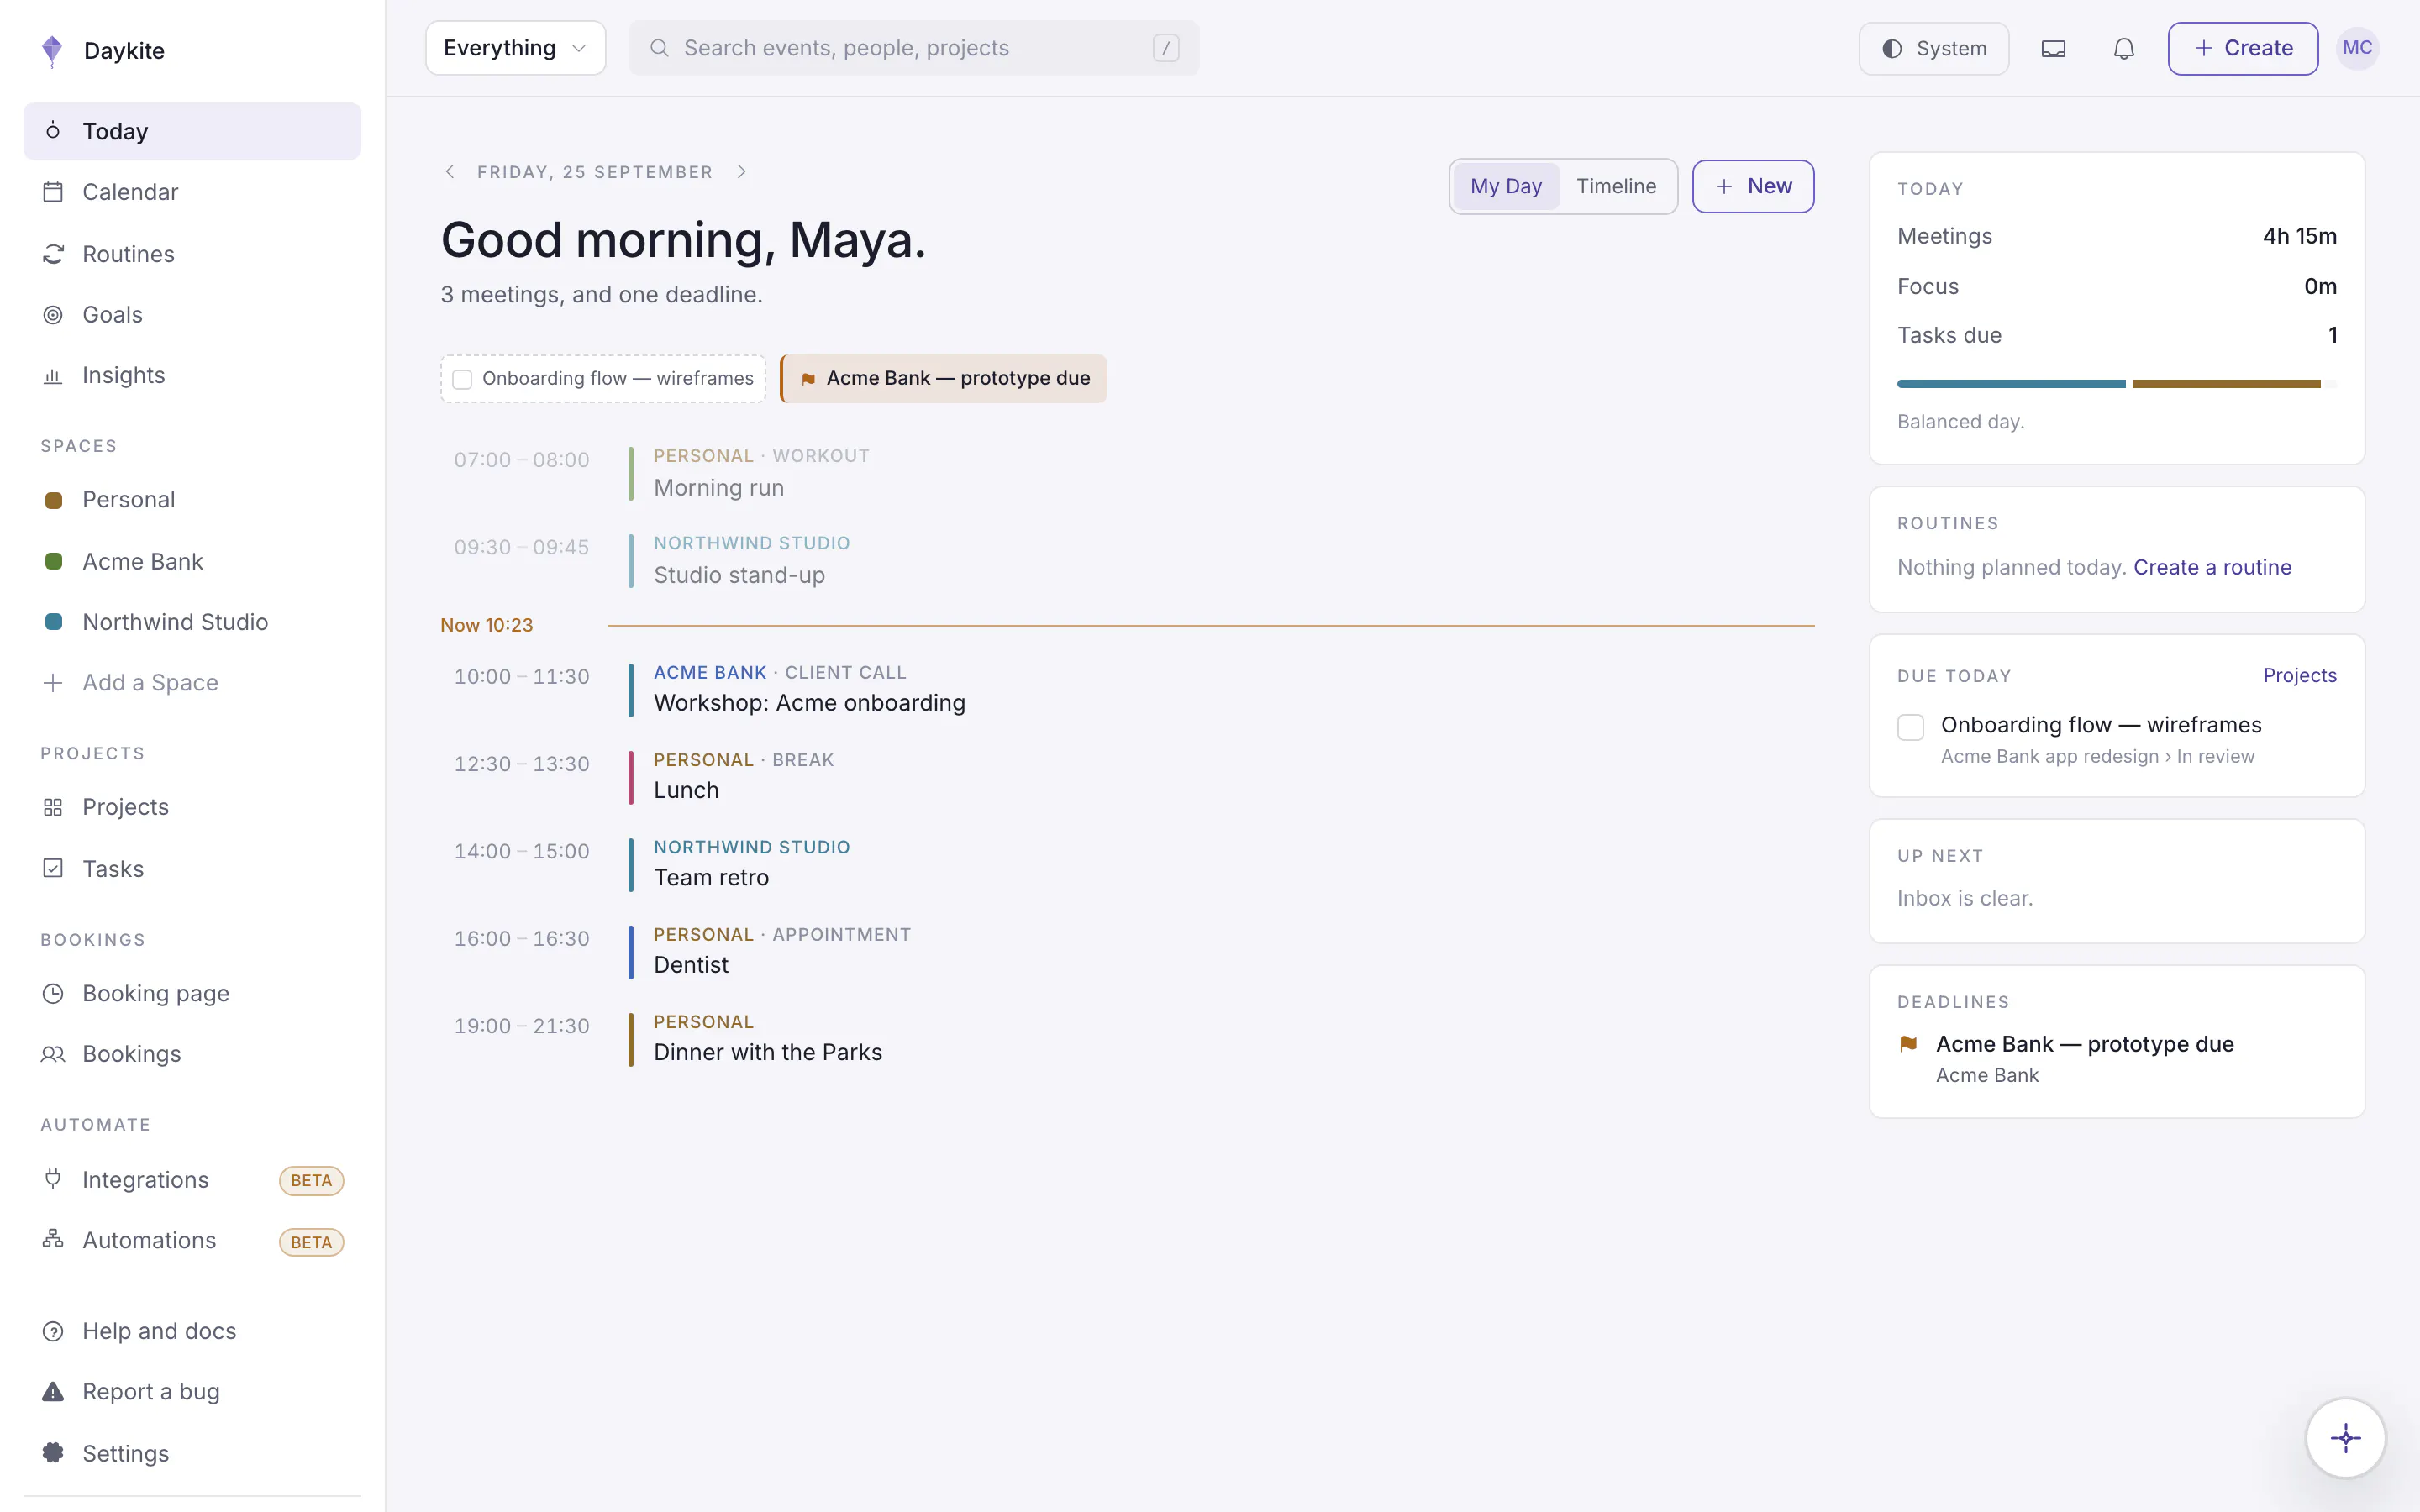Select the Acme Bank space

pyautogui.click(x=192, y=562)
